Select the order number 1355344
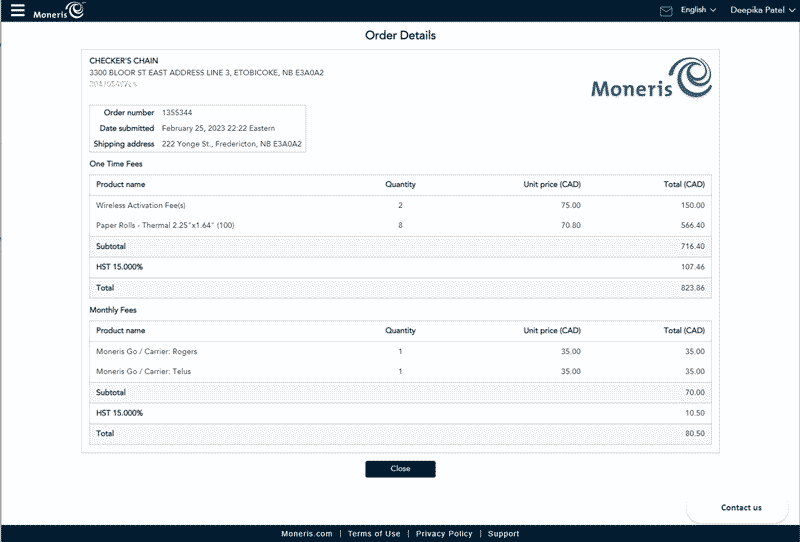The image size is (800, 542). tap(177, 113)
